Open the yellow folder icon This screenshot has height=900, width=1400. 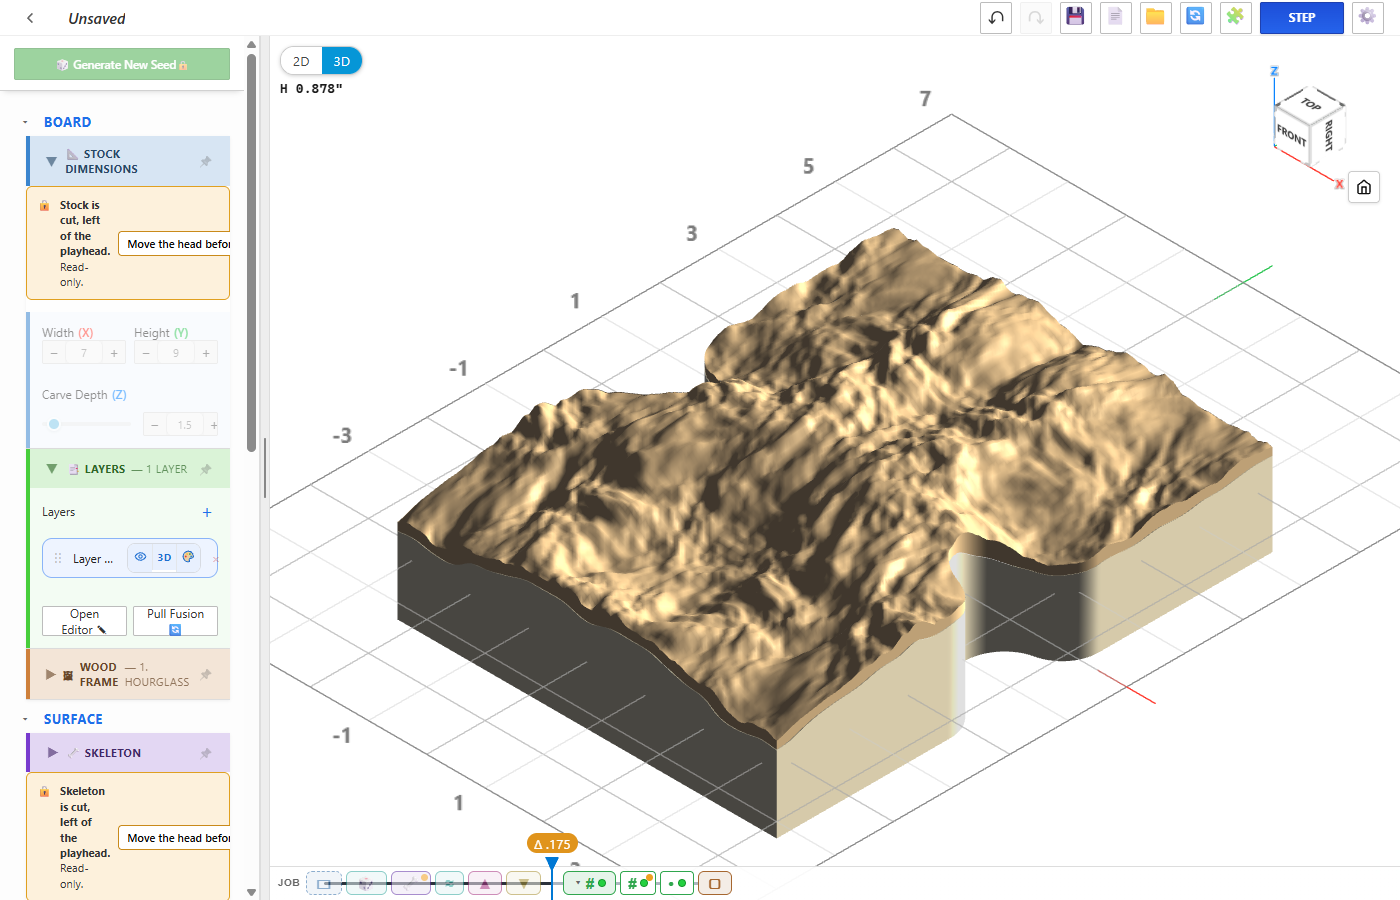click(x=1155, y=18)
